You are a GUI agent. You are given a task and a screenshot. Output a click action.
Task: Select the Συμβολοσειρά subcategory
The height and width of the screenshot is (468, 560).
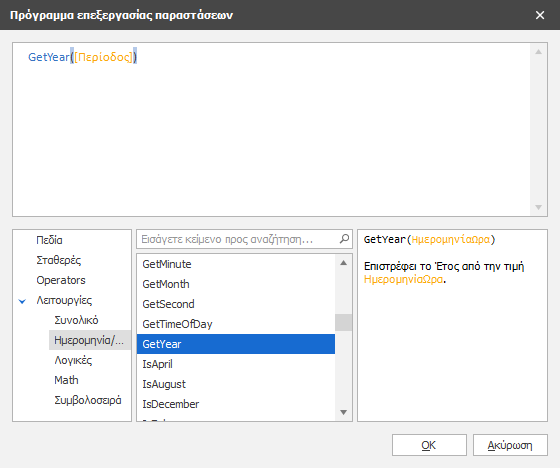[x=88, y=400]
